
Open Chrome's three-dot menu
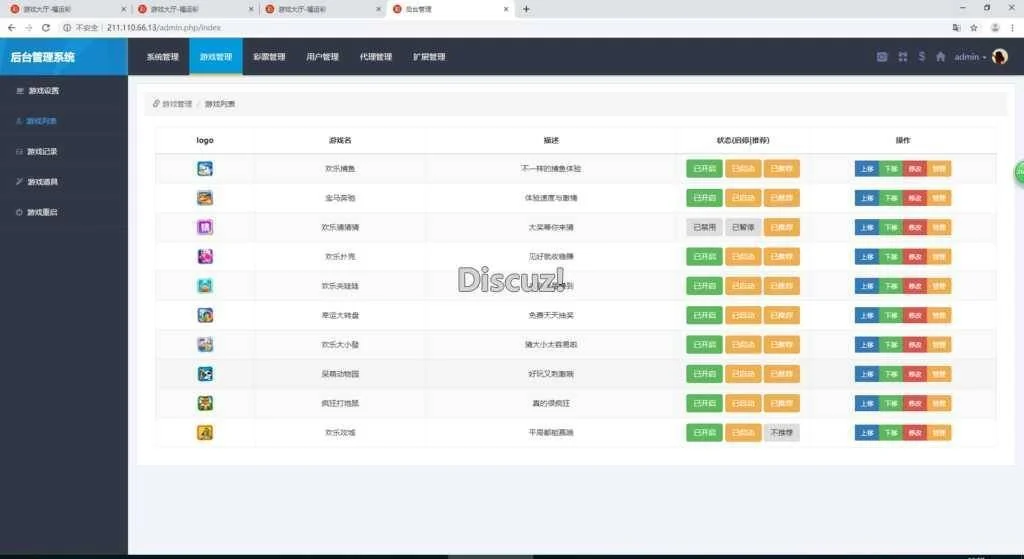tap(1012, 27)
